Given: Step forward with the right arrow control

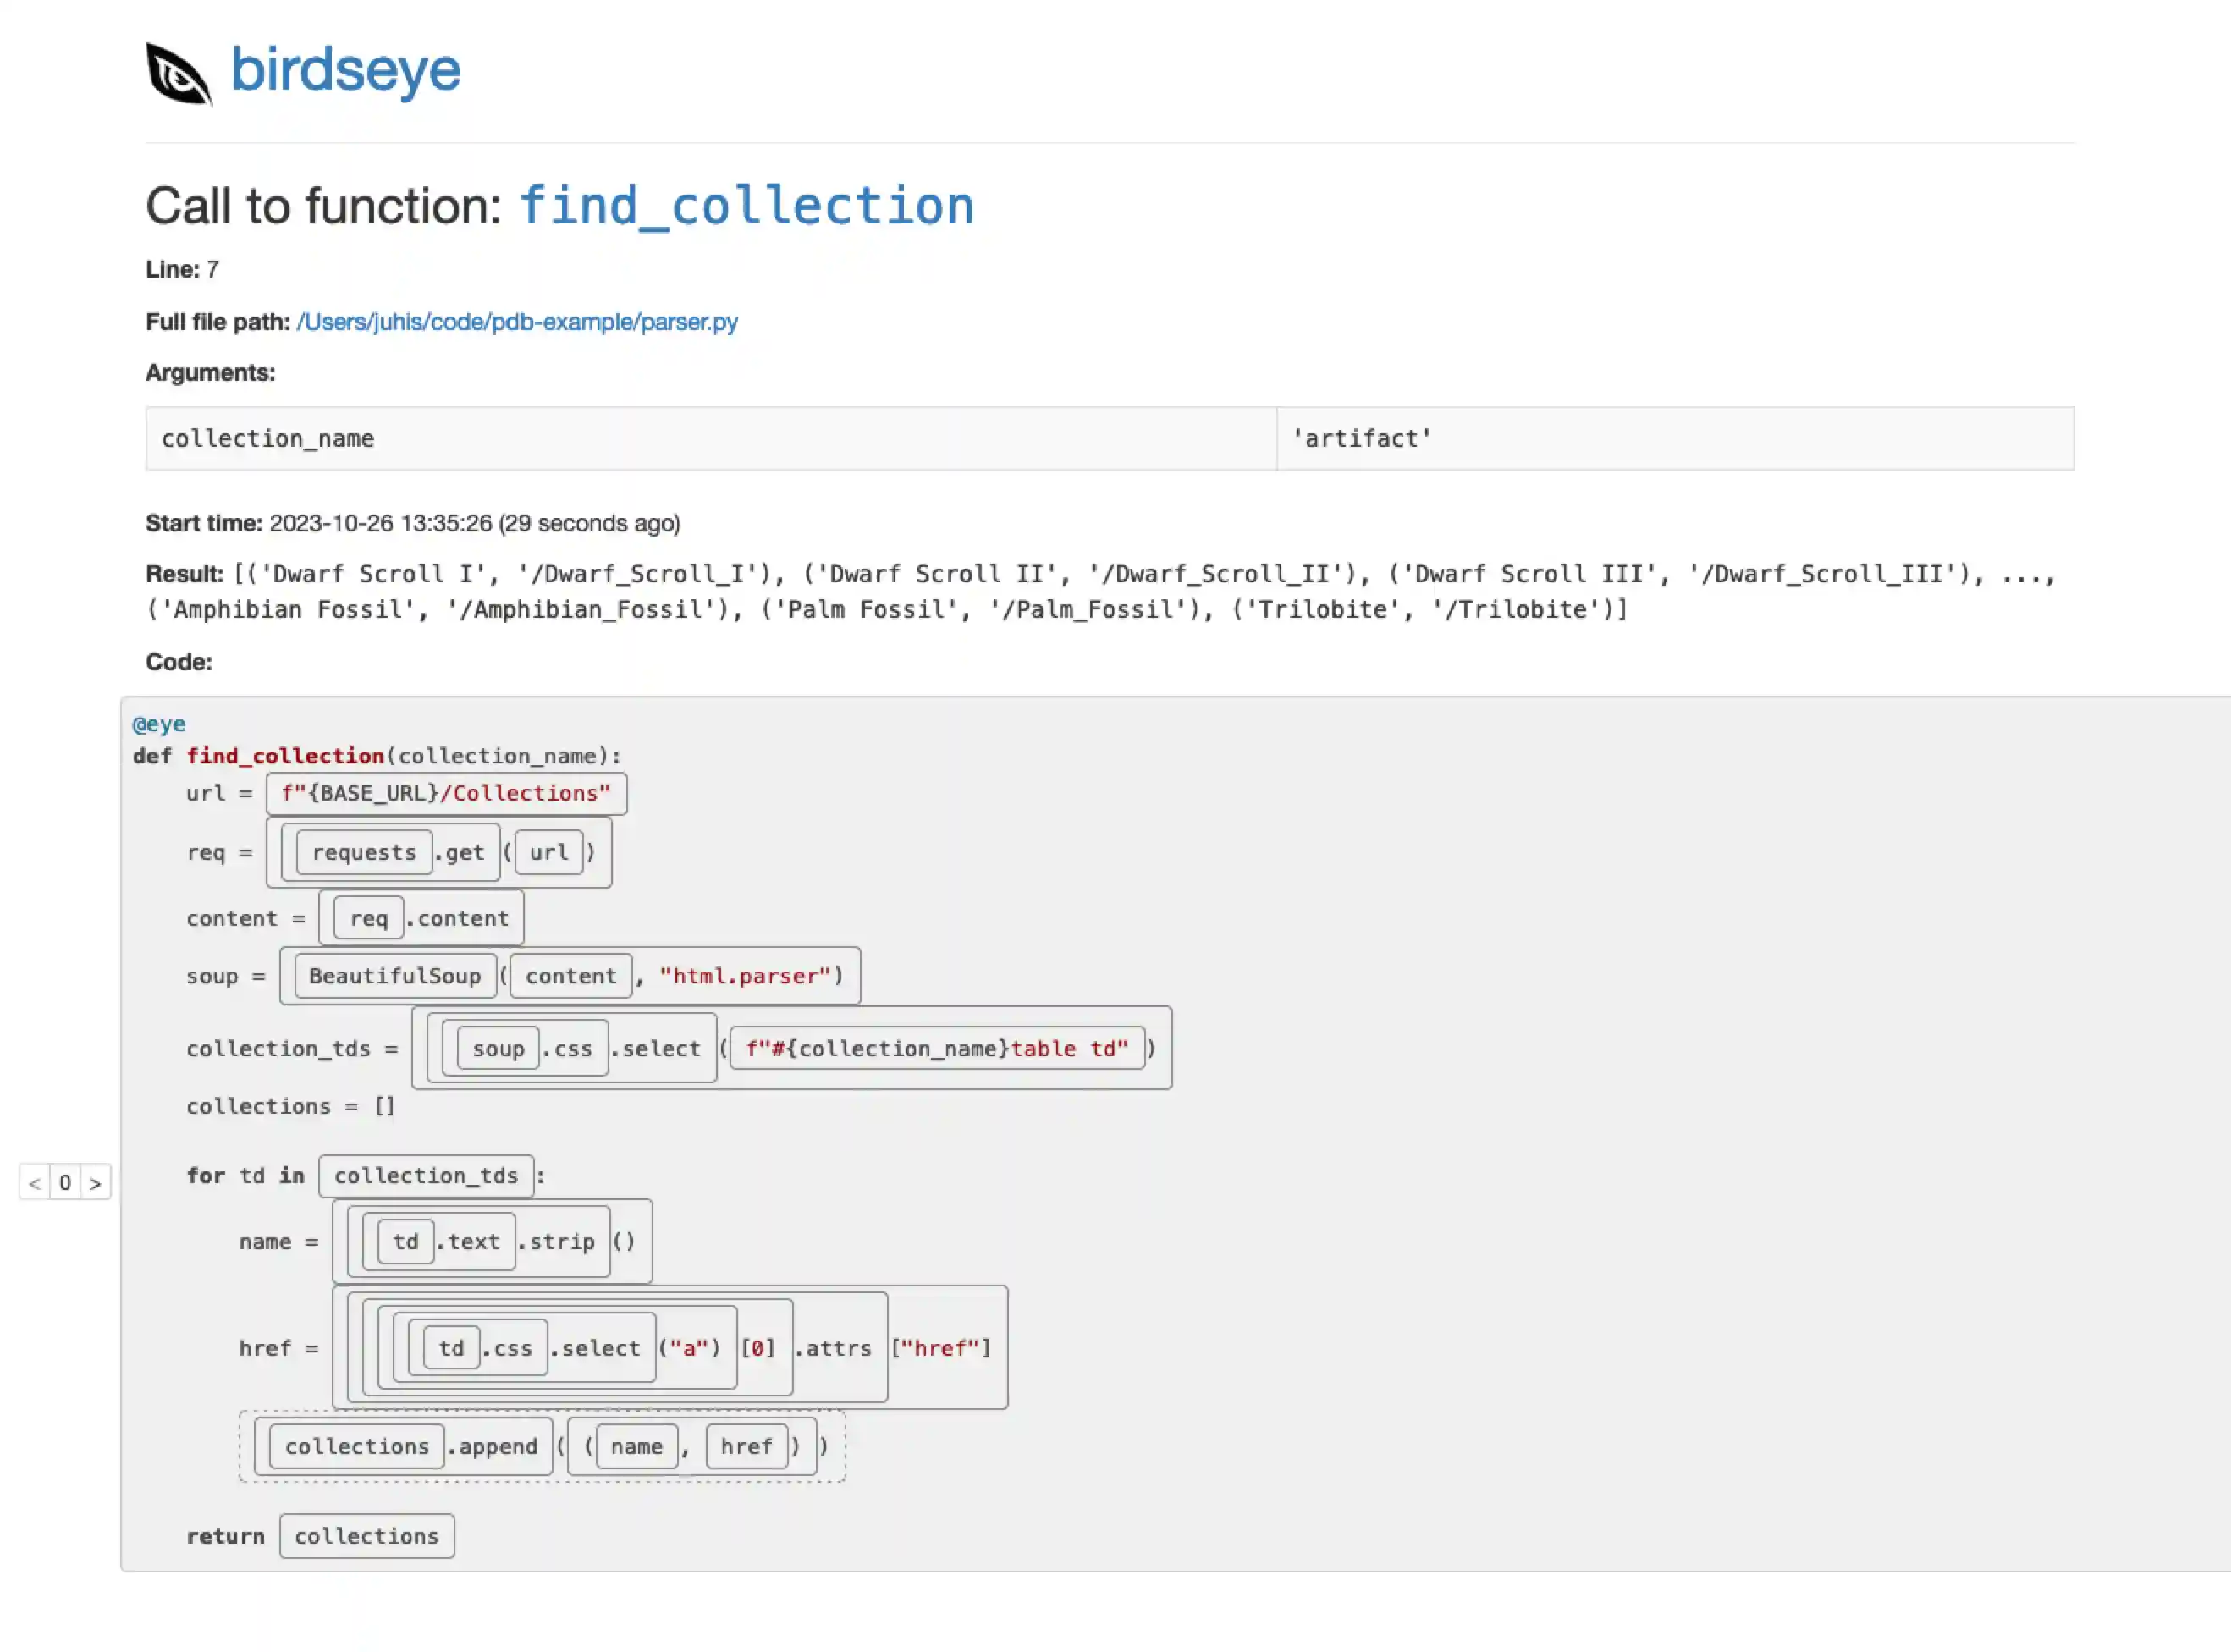Looking at the screenshot, I should click(x=95, y=1182).
